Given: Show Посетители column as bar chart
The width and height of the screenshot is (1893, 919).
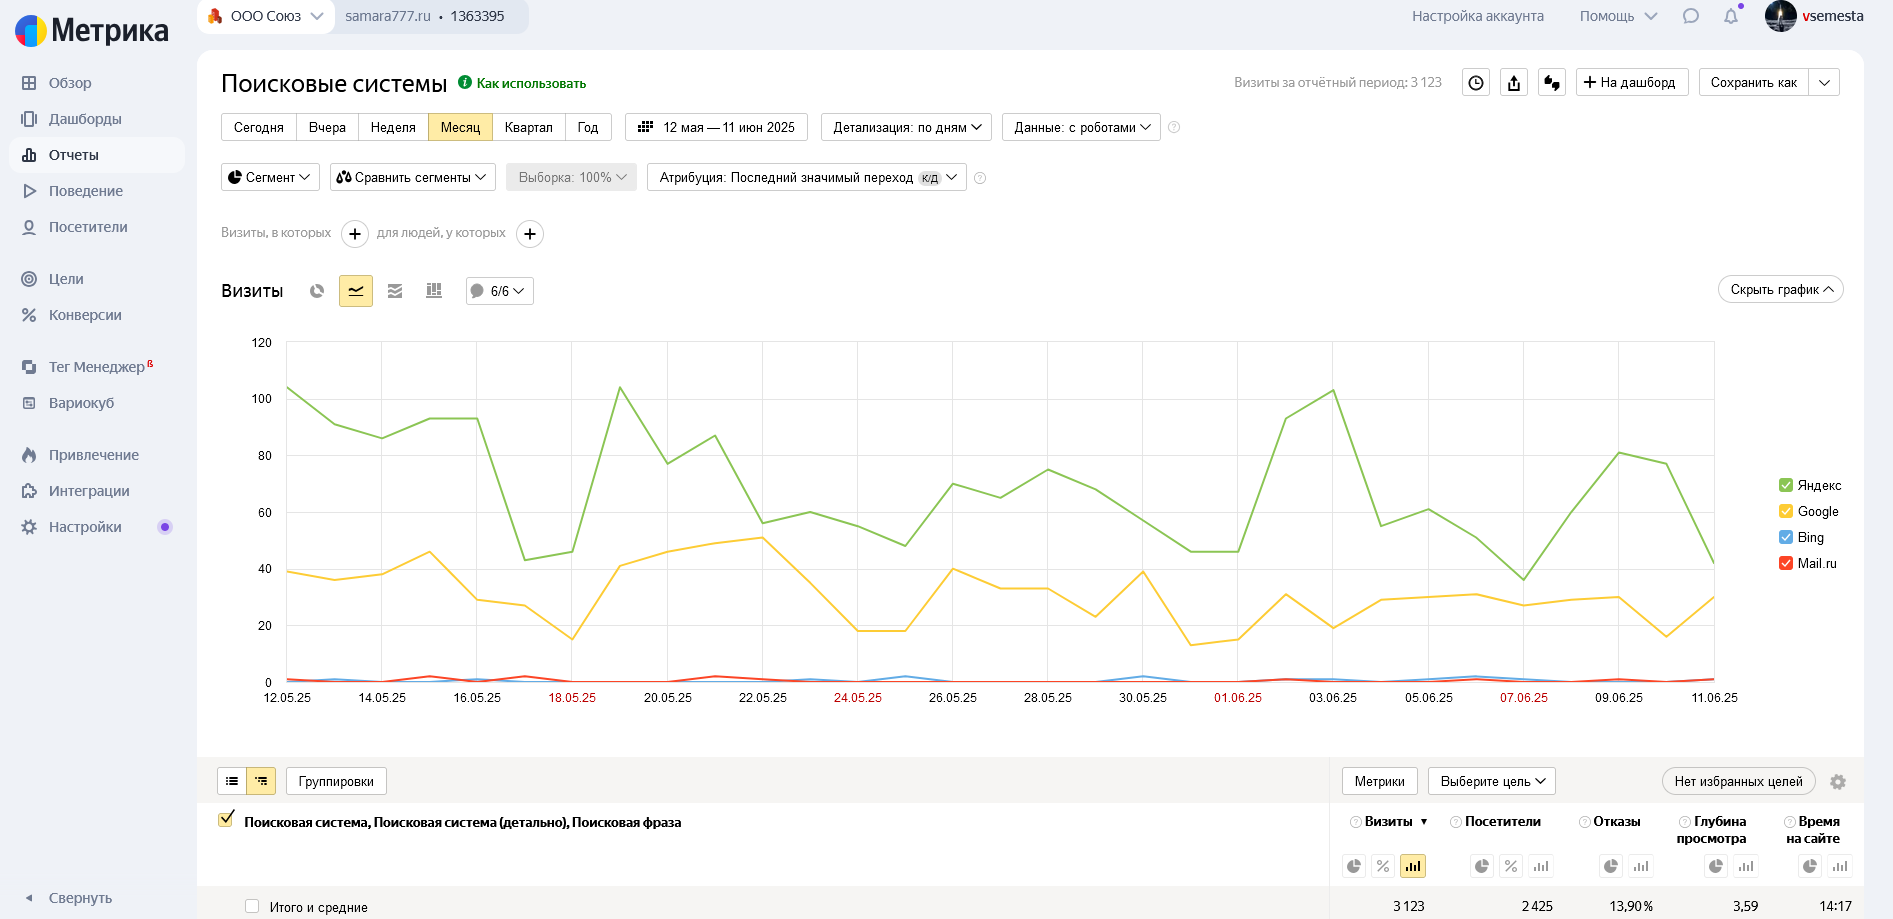Looking at the screenshot, I should (x=1541, y=866).
